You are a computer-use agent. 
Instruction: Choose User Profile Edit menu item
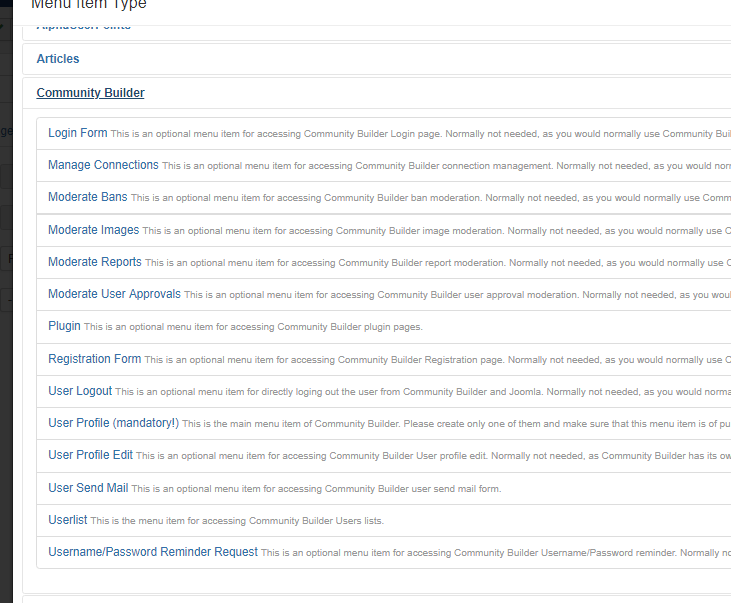tap(90, 455)
